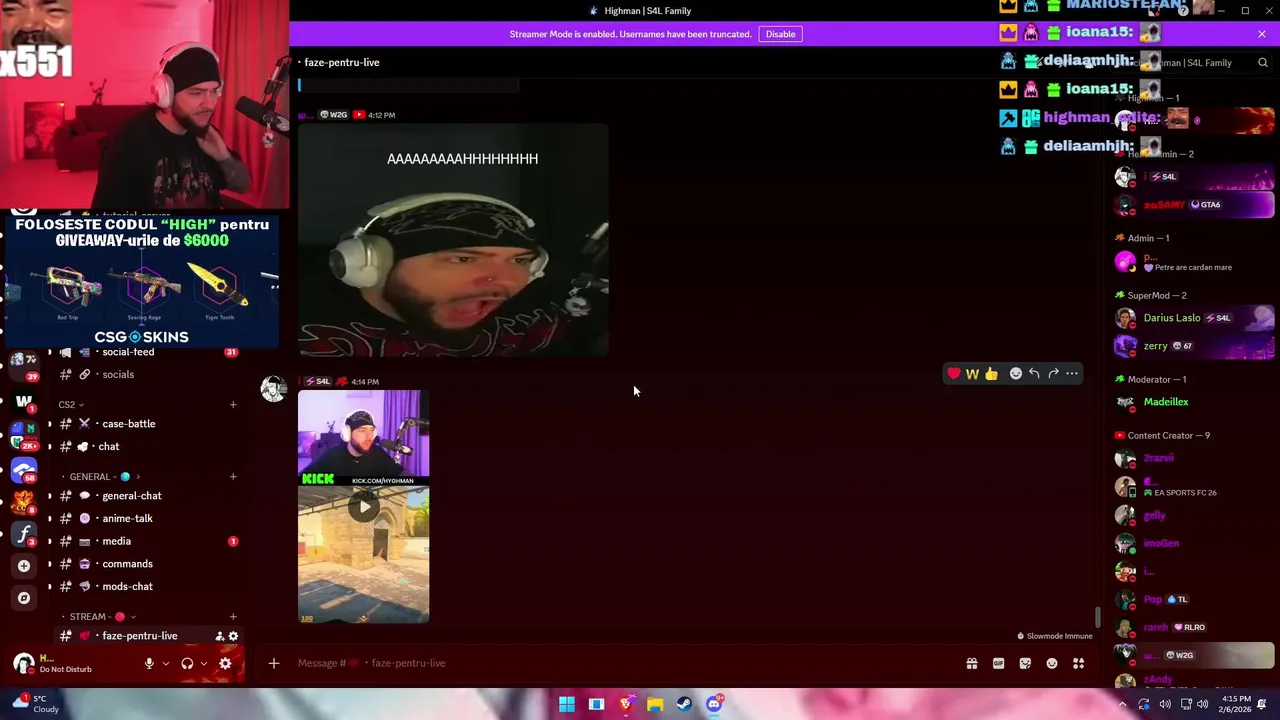Open the anime-talk channel

[x=147, y=519]
